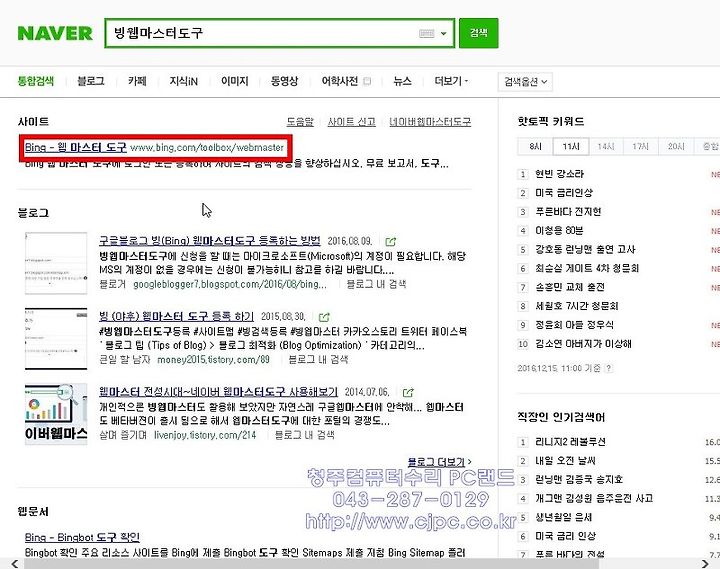Click thumbnail of the money2015 tistory post
This screenshot has height=569, width=720.
coord(56,339)
